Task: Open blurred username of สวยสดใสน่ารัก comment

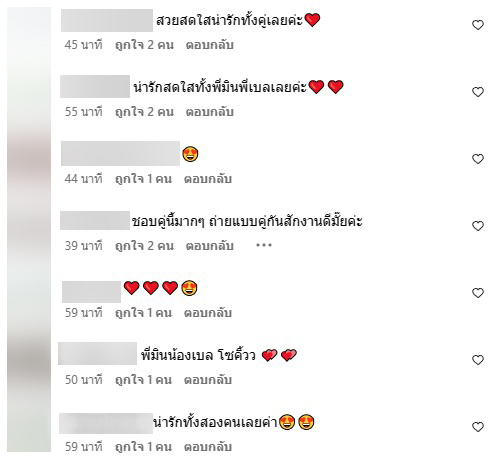Action: point(107,20)
